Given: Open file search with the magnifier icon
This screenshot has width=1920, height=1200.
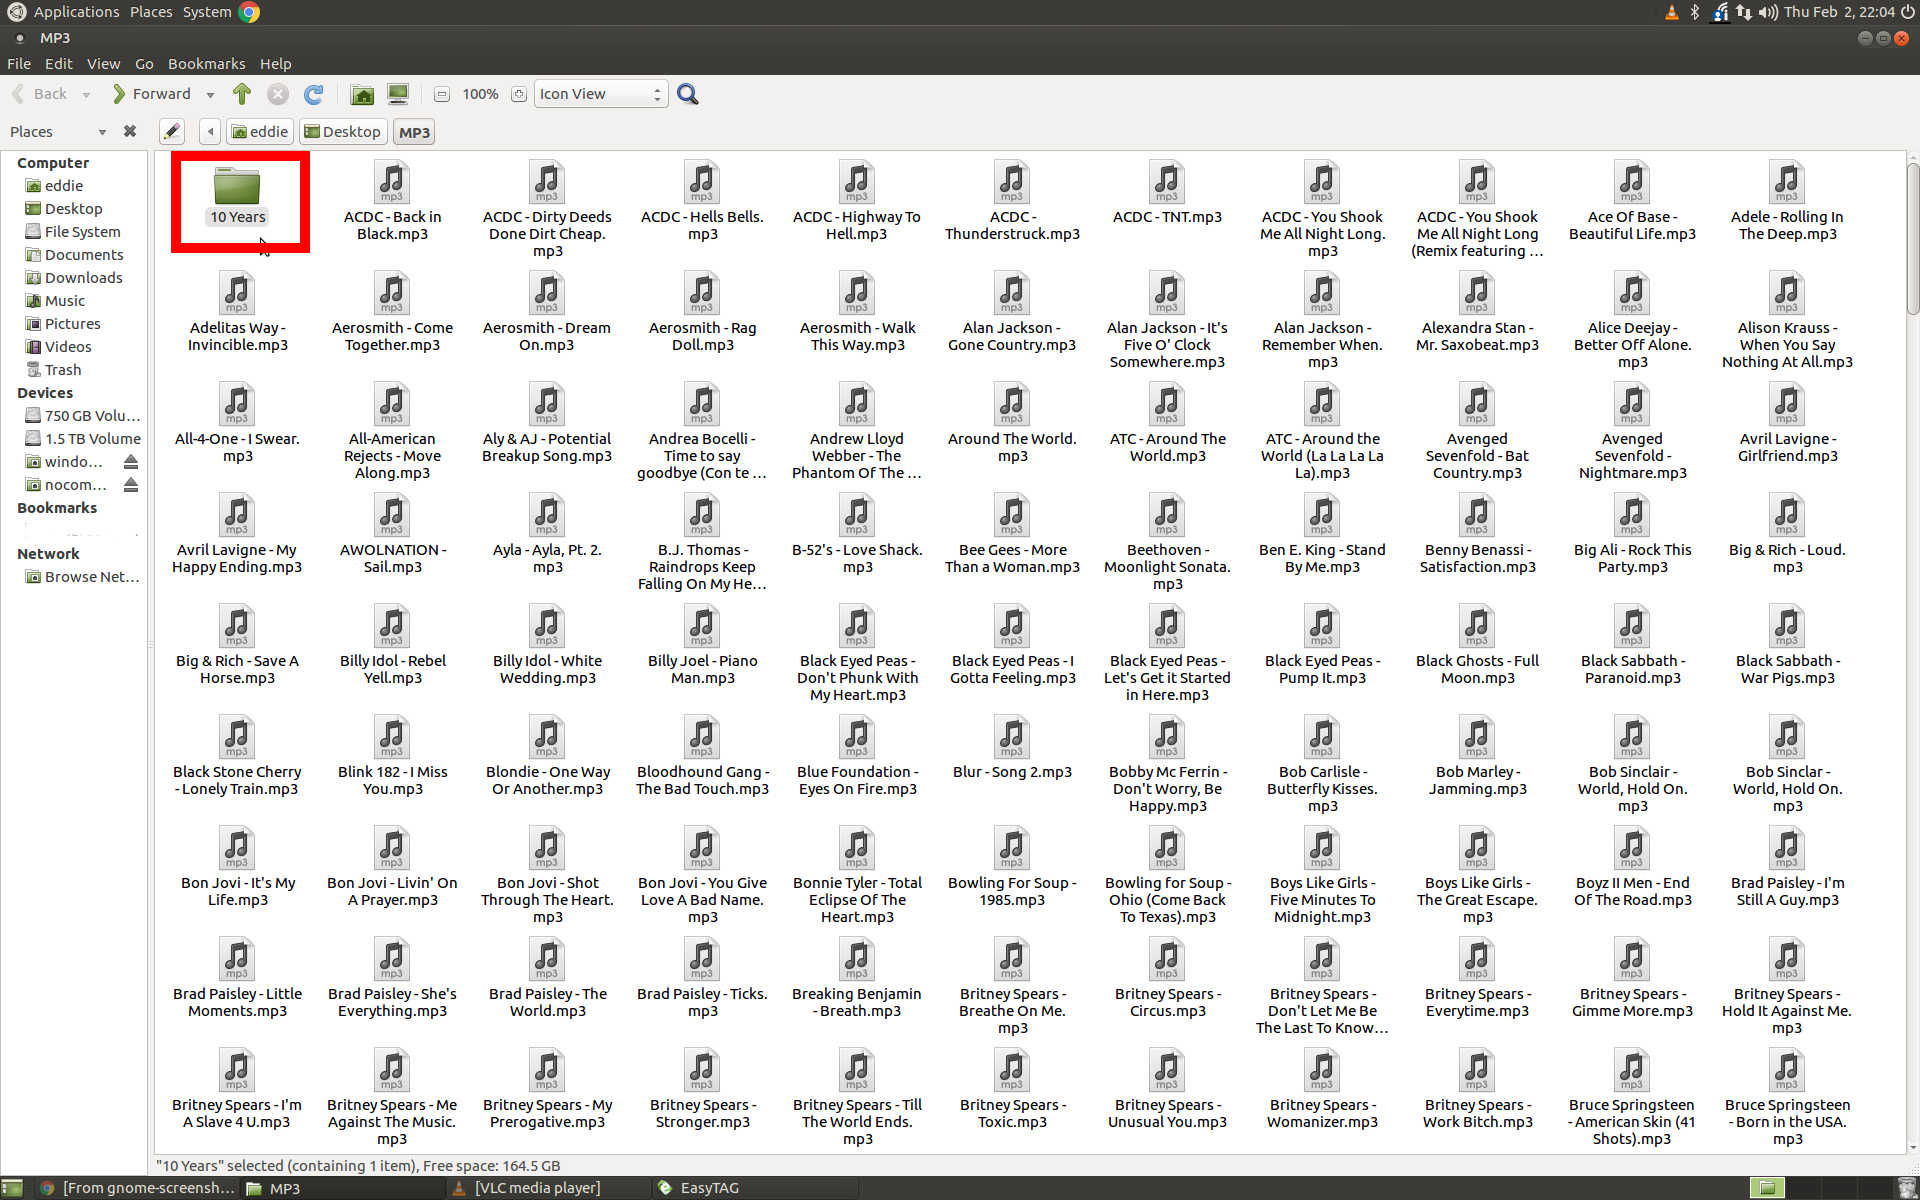Looking at the screenshot, I should click(688, 94).
